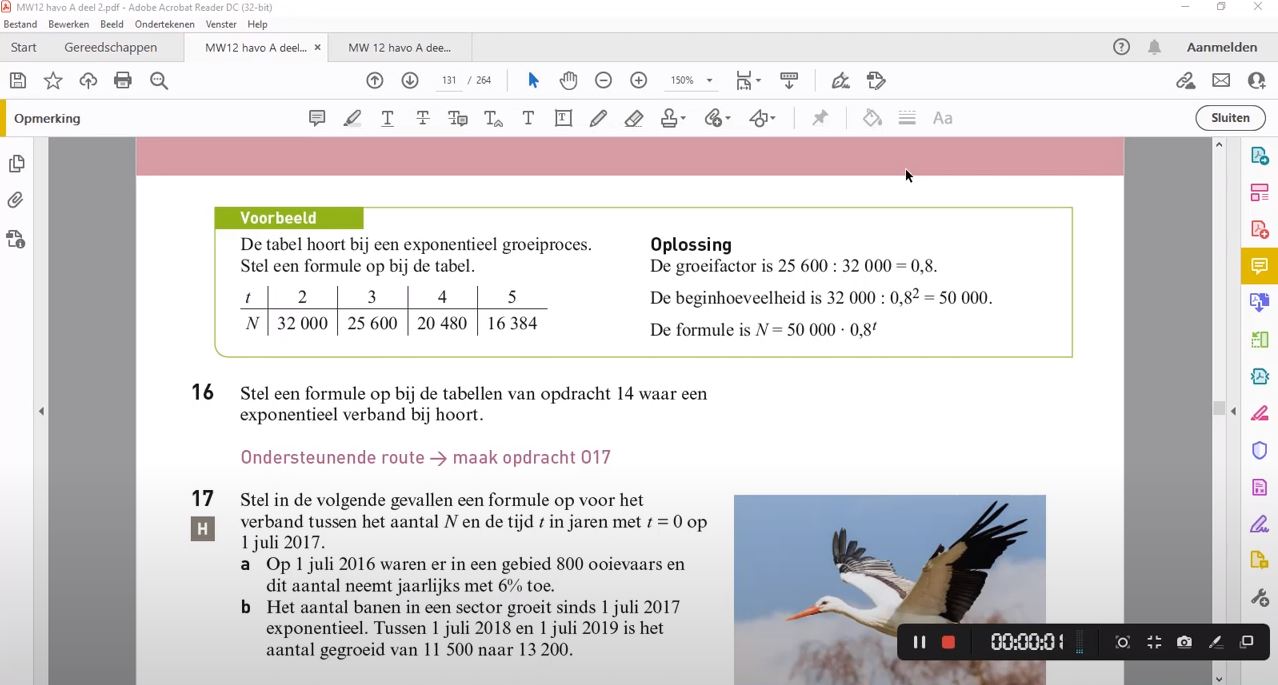
Task: Open the page thumbnails panel
Action: [x=16, y=164]
